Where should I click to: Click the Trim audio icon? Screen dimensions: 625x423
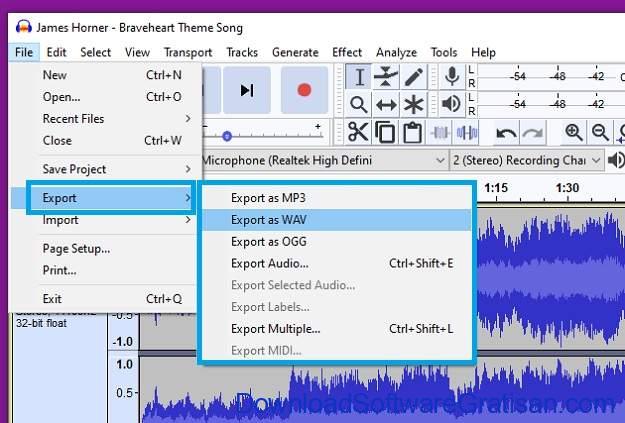tap(440, 132)
